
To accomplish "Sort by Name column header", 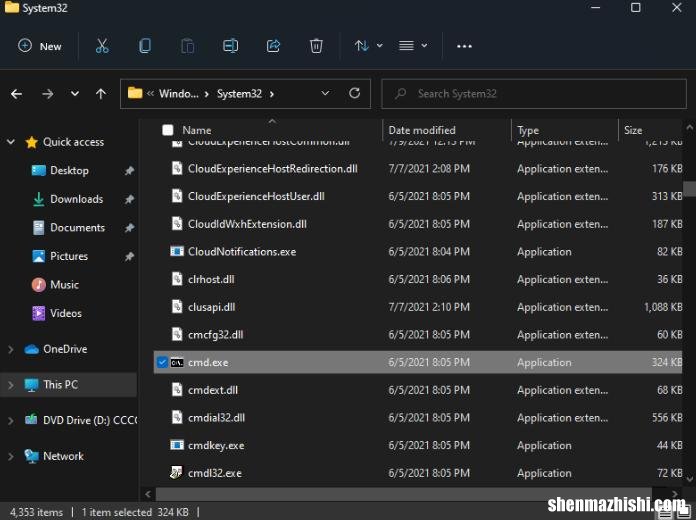I will click(197, 130).
